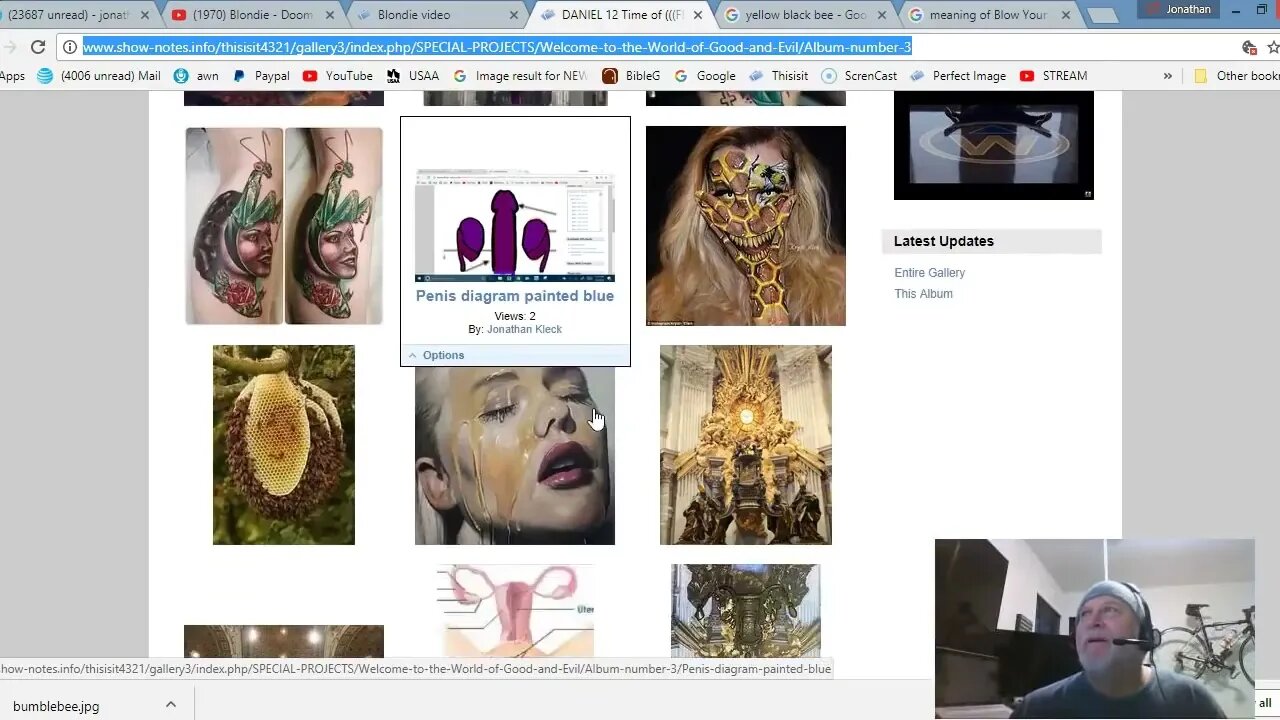Viewport: 1280px width, 720px height.
Task: Open the honey-dripping face thumbnail
Action: pos(515,456)
